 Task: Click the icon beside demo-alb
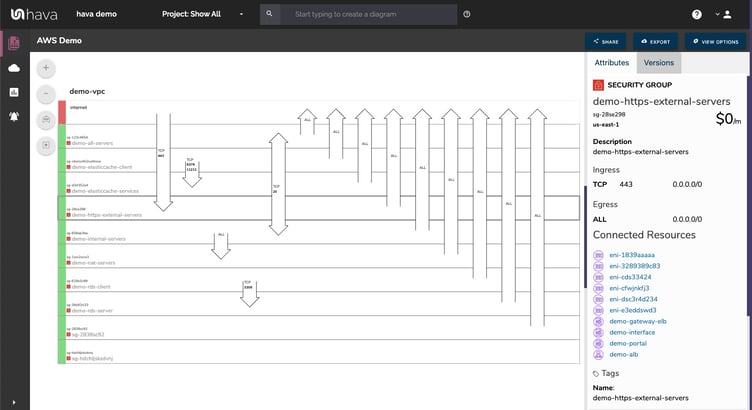click(598, 355)
